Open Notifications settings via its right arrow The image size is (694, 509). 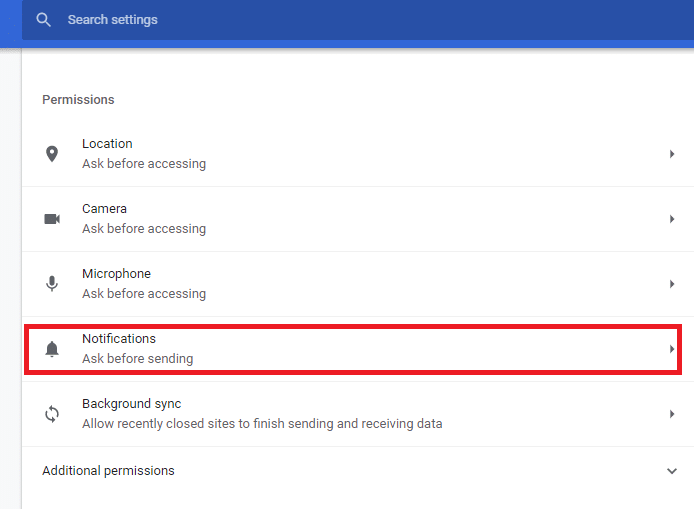[x=672, y=349]
